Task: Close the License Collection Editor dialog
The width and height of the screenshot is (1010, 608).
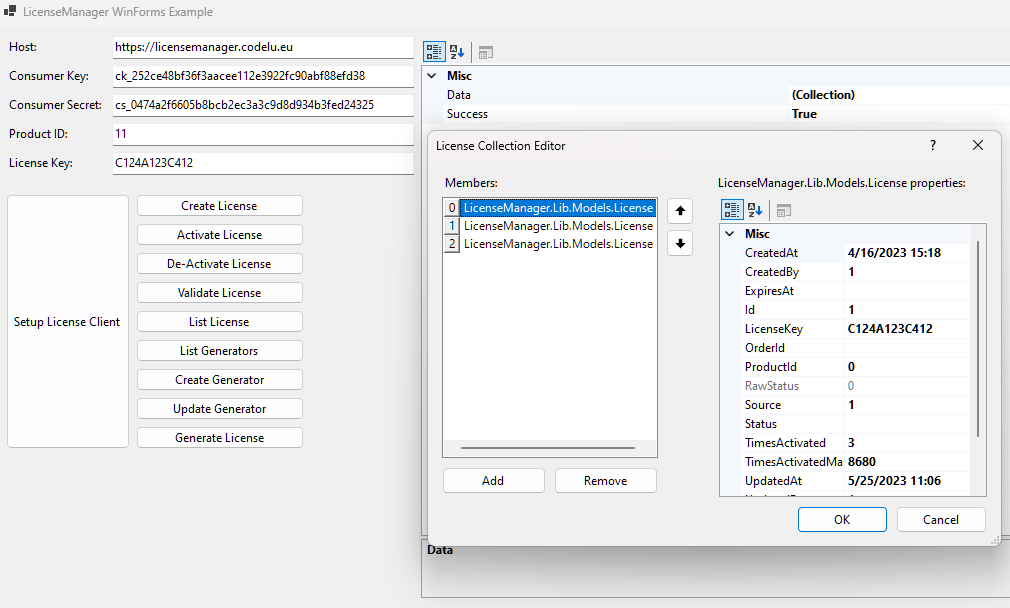Action: coord(978,146)
